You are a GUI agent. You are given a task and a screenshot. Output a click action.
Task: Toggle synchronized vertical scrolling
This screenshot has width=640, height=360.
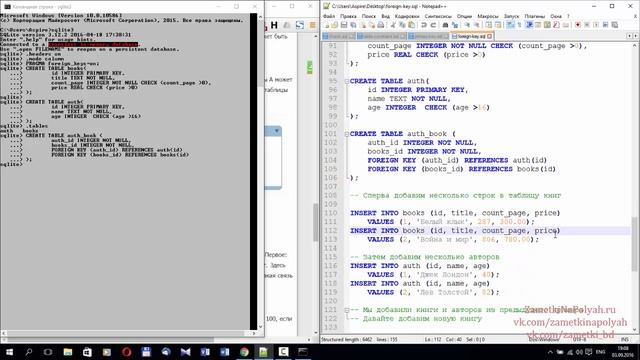488,25
